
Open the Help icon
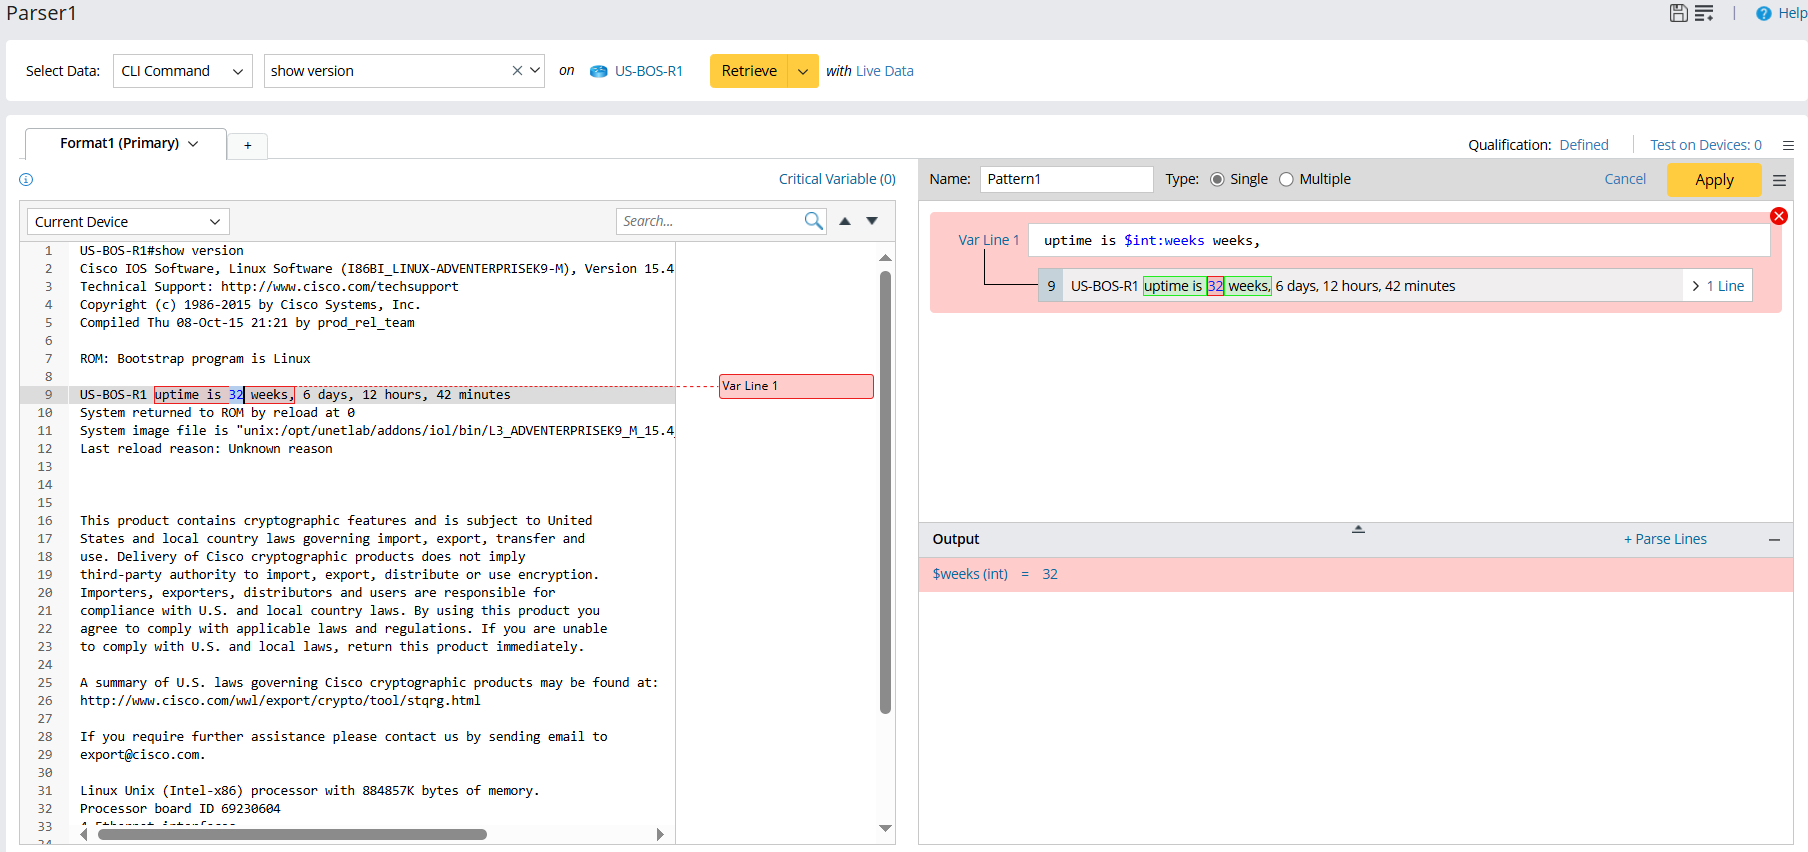[1764, 13]
